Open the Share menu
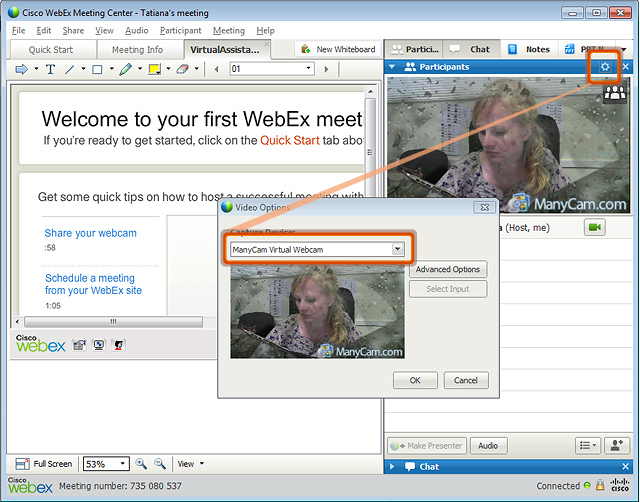 point(73,31)
